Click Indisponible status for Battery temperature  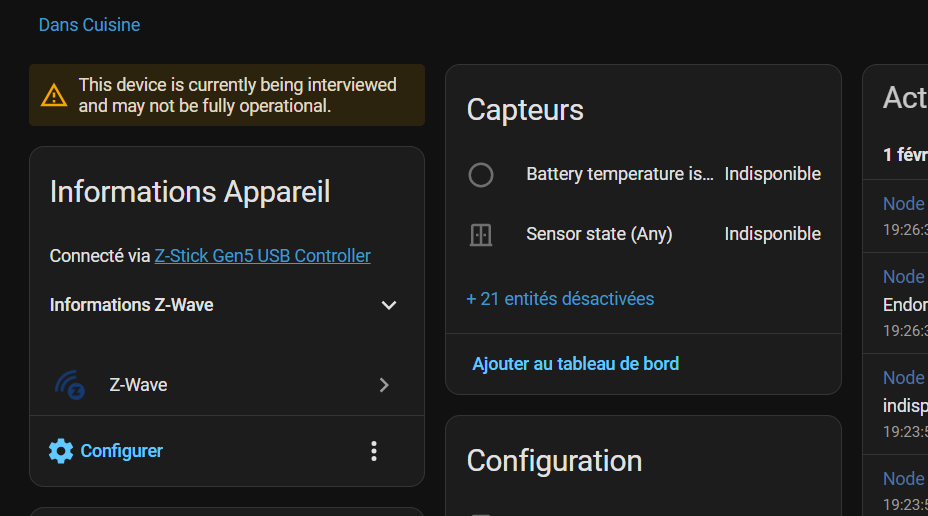772,174
